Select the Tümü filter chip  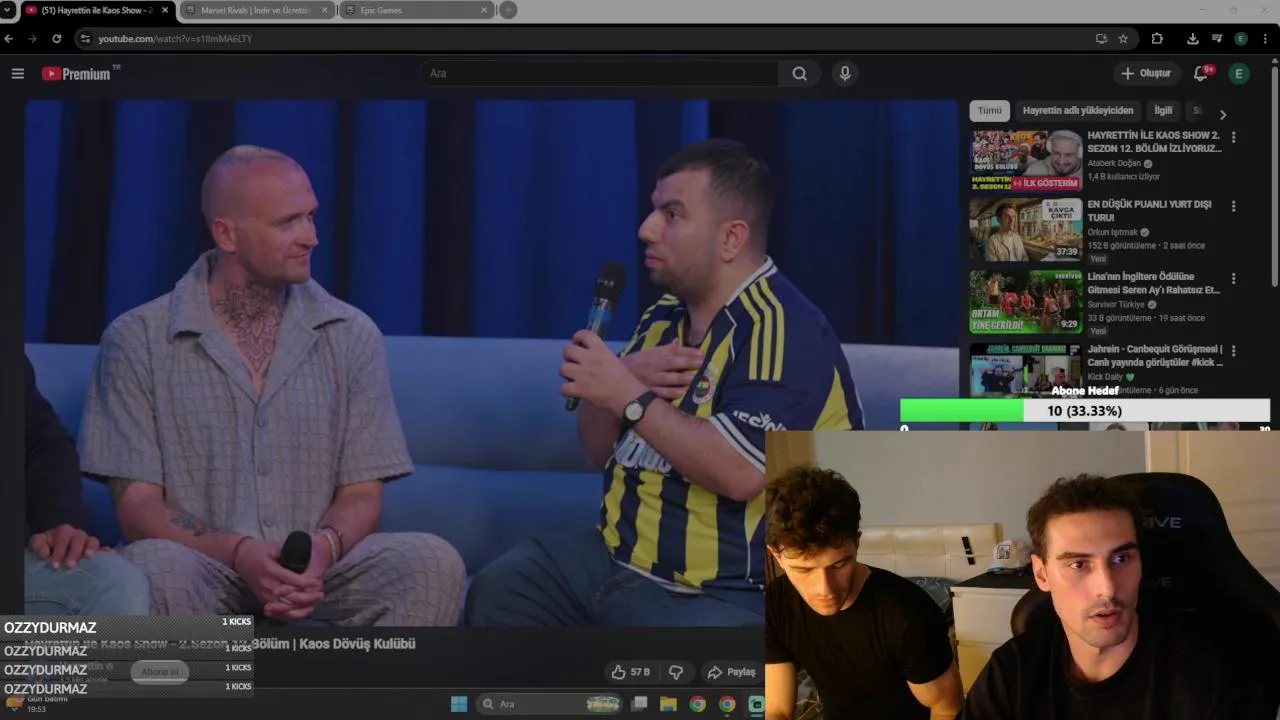(989, 111)
